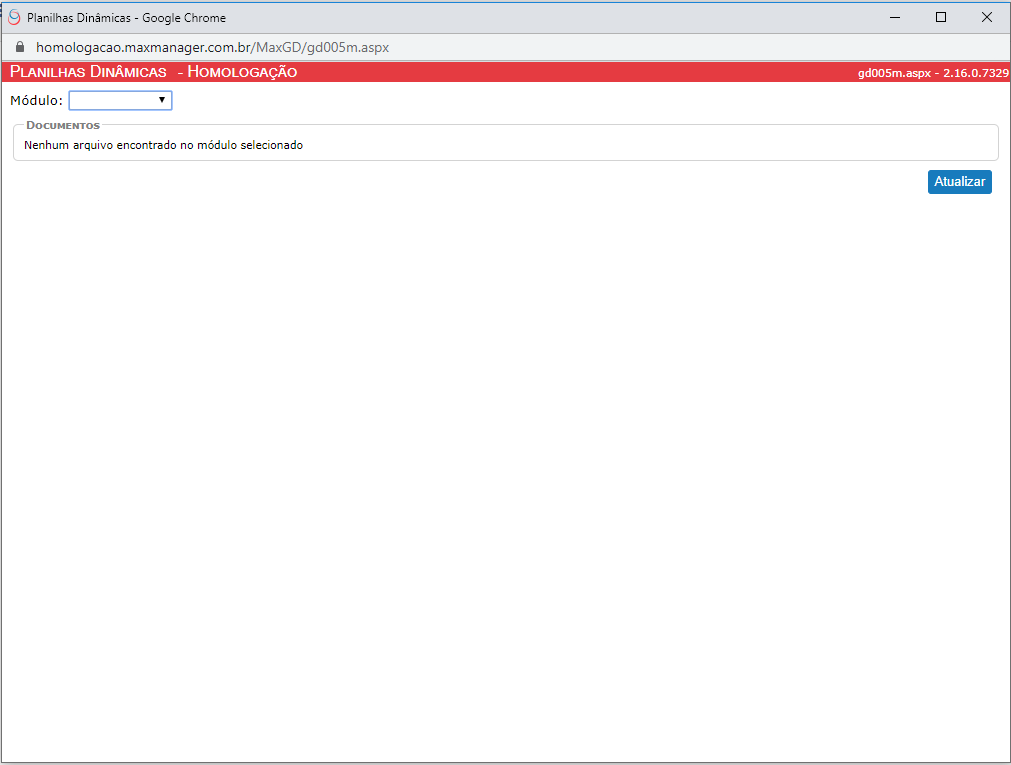This screenshot has height=765, width=1011.
Task: Click the MaxManager favicon in title bar
Action: (14, 17)
